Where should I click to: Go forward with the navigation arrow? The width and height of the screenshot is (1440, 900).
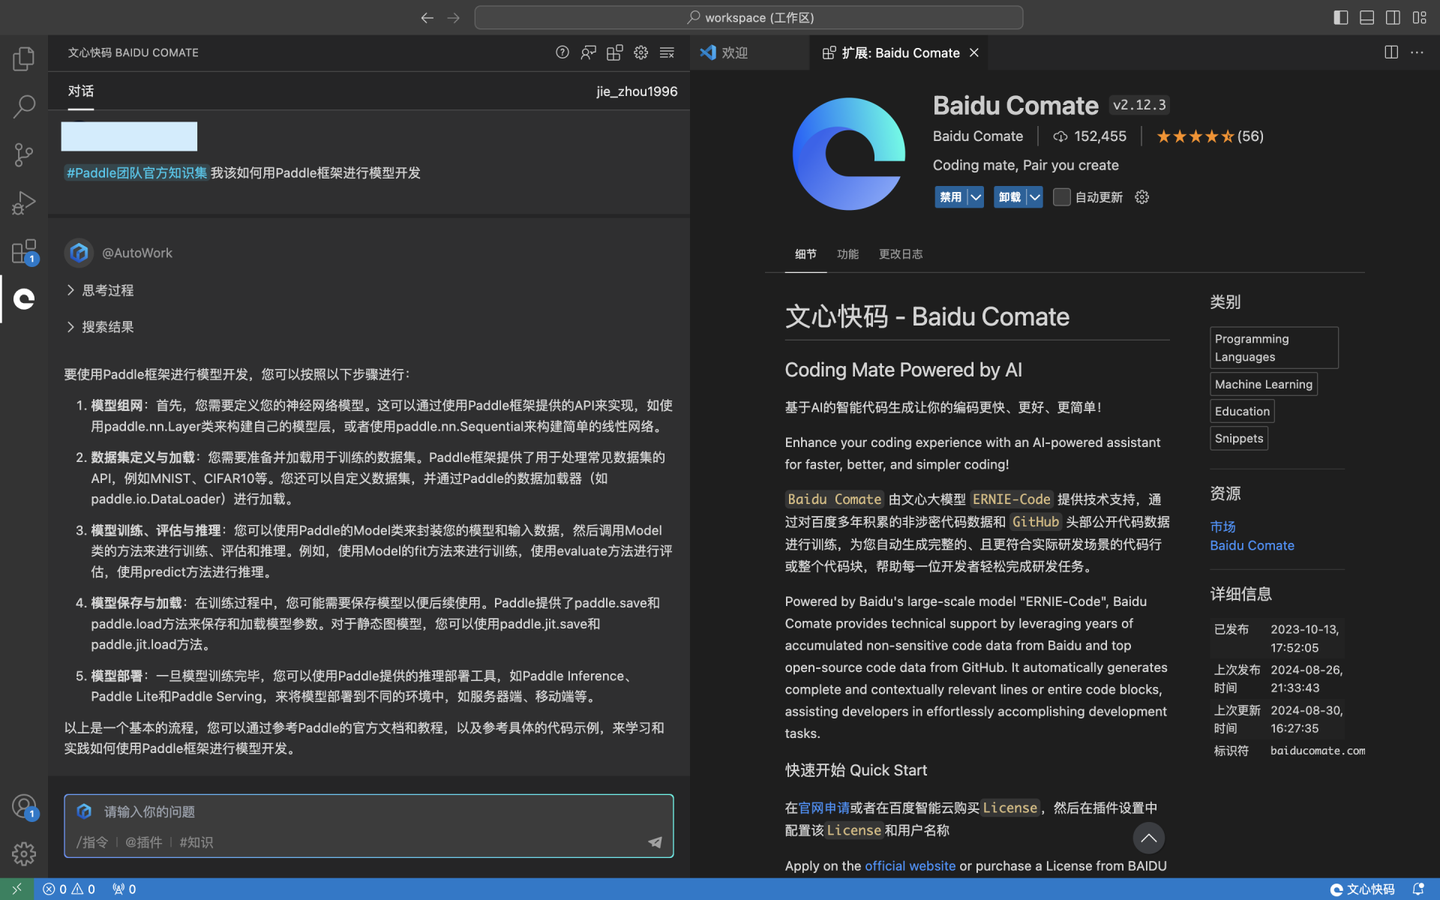[453, 17]
